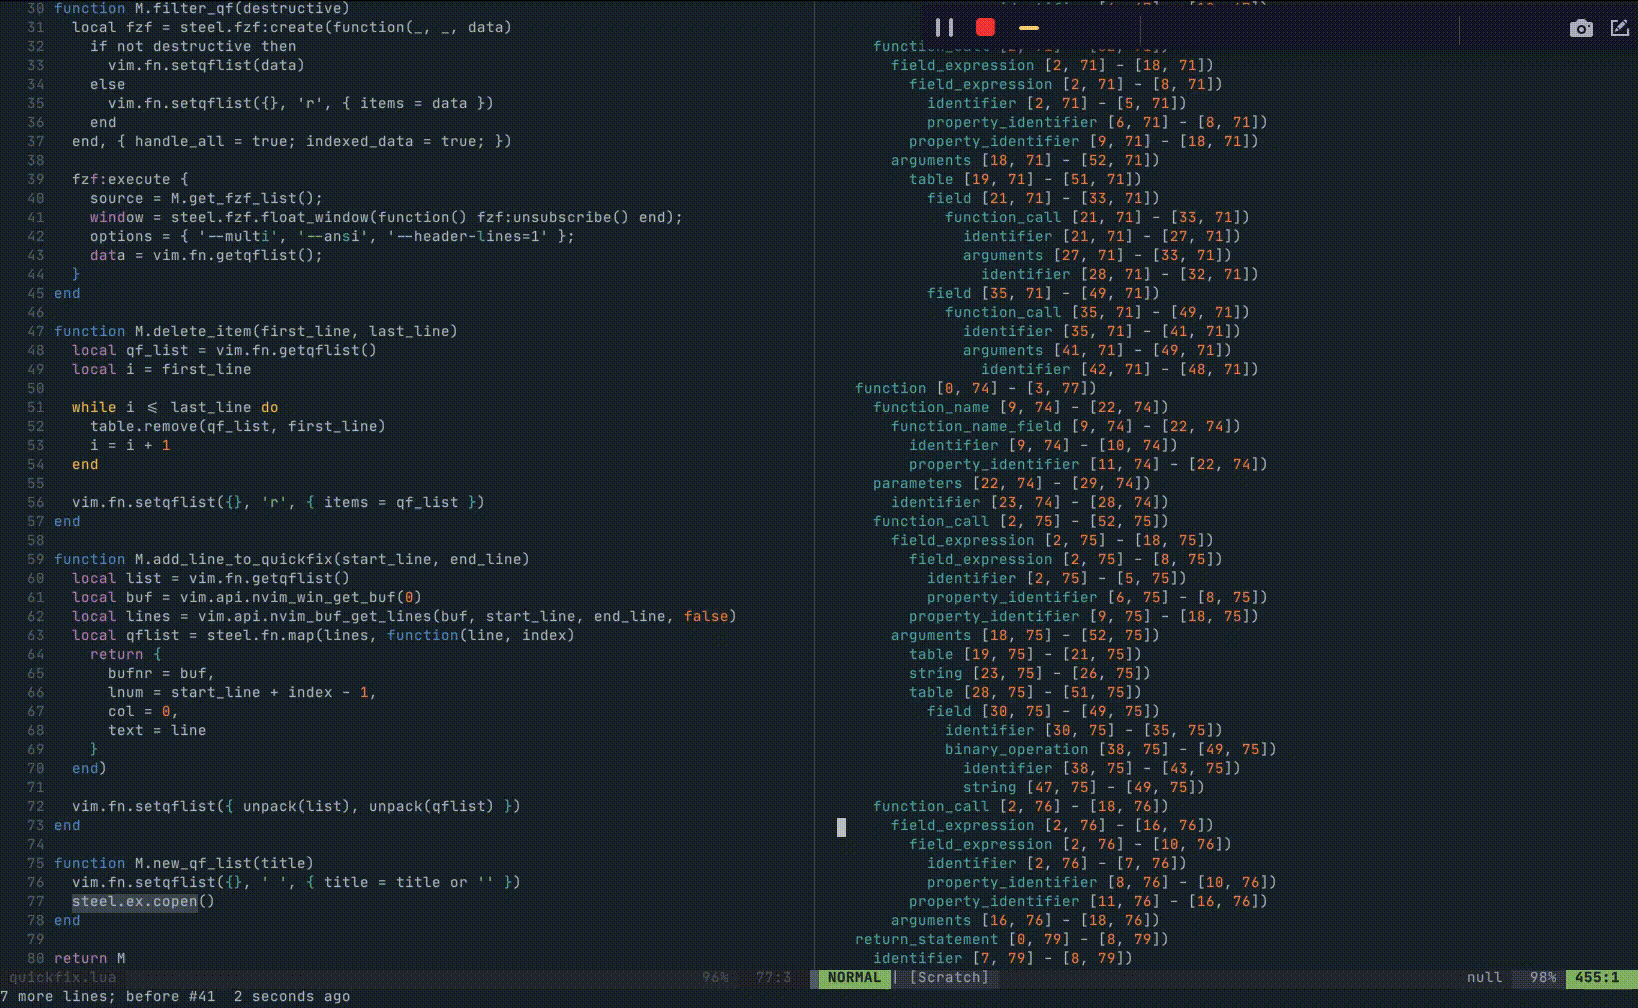Viewport: 1638px width, 1008px height.
Task: Select the [Scratch] buffer name in the statusline
Action: point(948,978)
